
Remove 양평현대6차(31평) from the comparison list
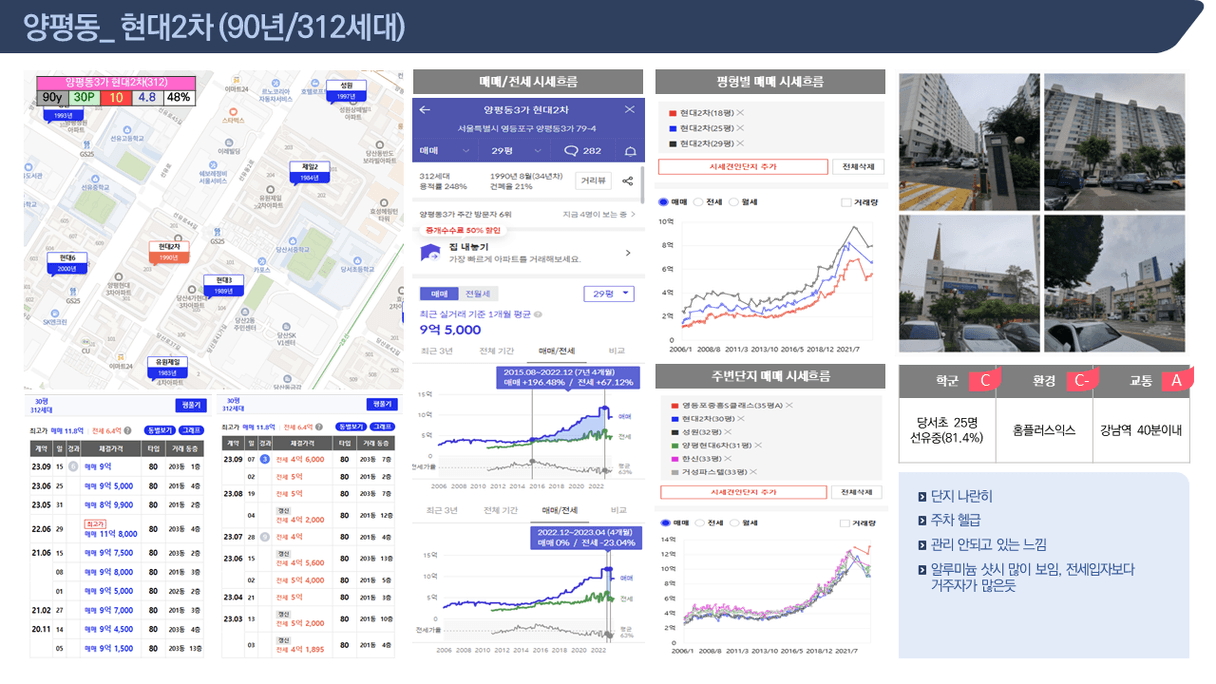[757, 445]
